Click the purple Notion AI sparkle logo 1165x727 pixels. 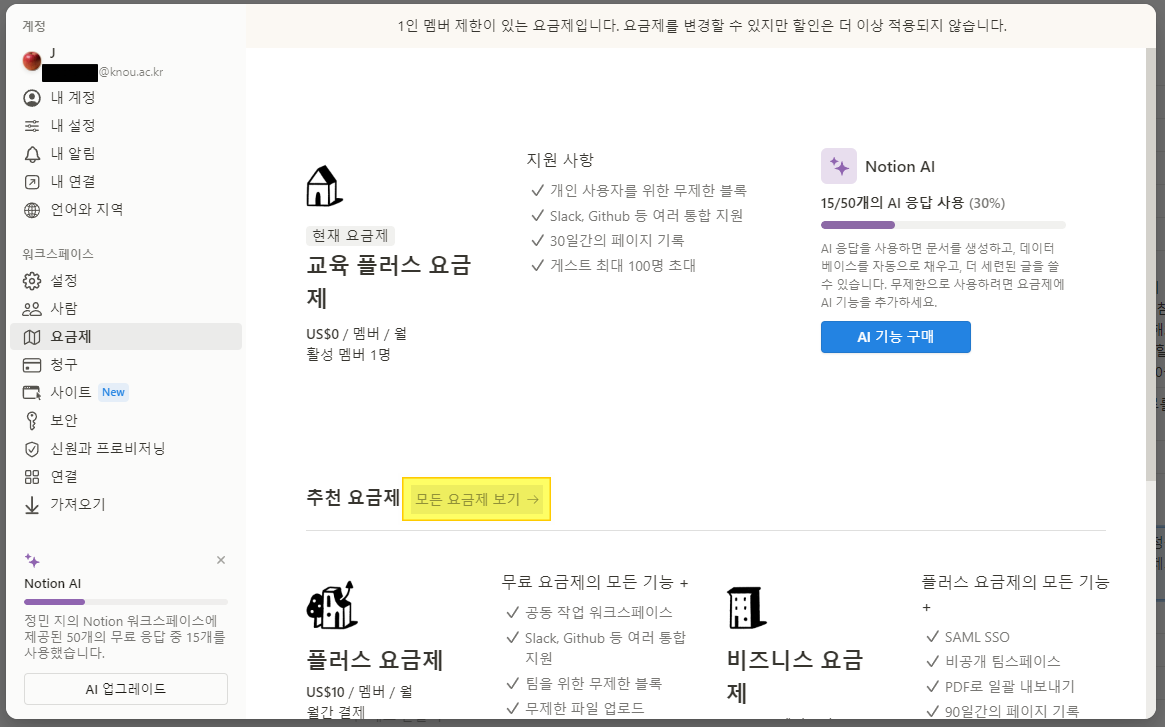point(839,166)
